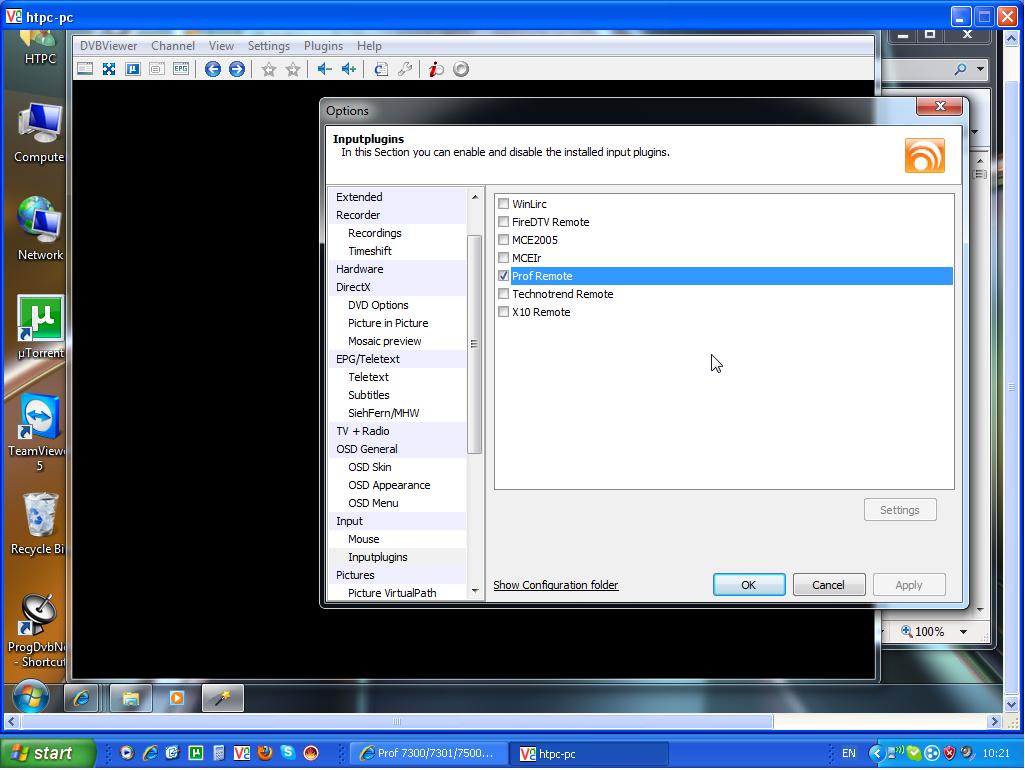This screenshot has width=1025, height=770.
Task: Click the OK button
Action: coord(748,585)
